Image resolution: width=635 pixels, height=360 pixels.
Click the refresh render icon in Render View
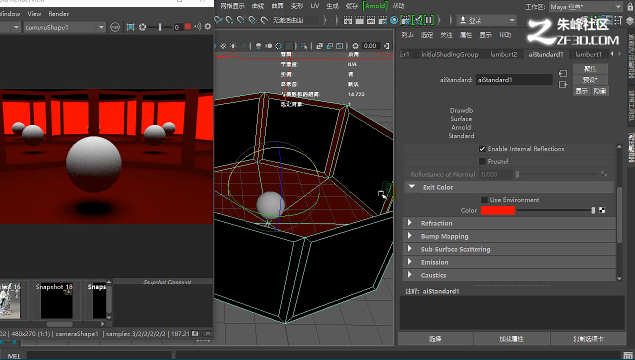pyautogui.click(x=143, y=27)
